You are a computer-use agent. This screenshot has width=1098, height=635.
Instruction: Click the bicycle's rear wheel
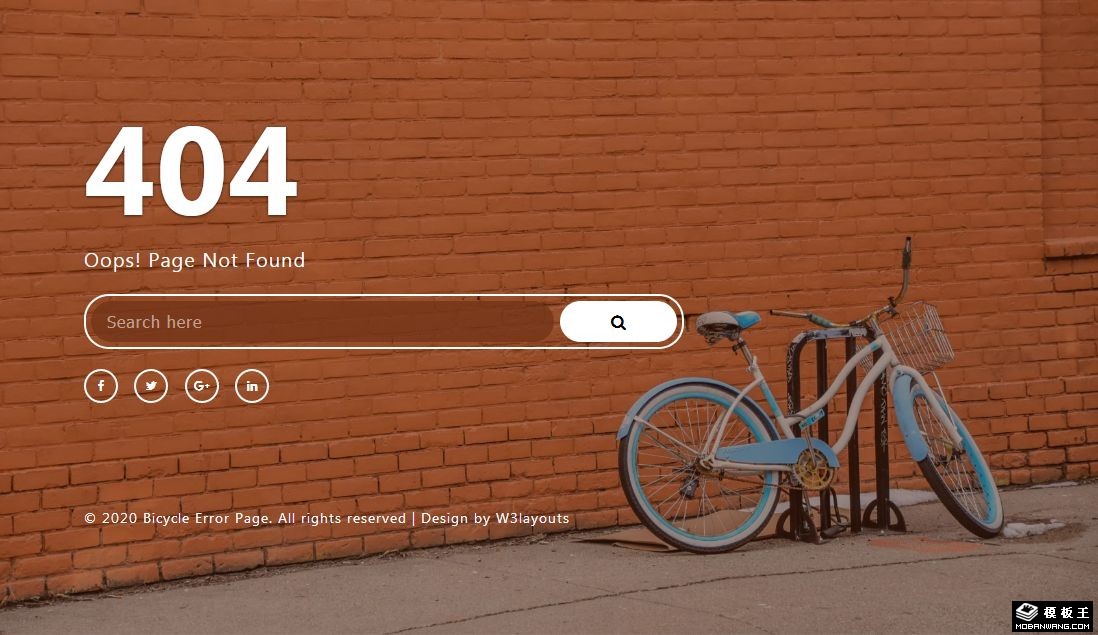click(697, 466)
